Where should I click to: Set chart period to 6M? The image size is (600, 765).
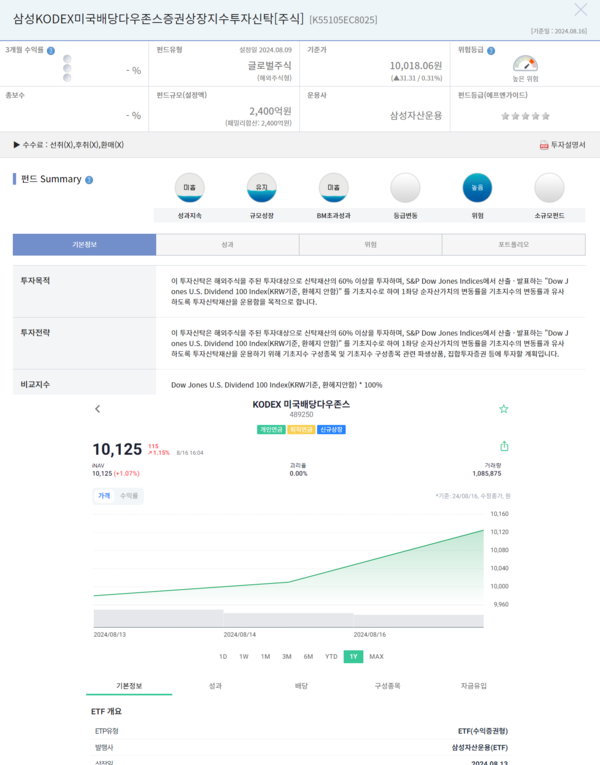308,657
